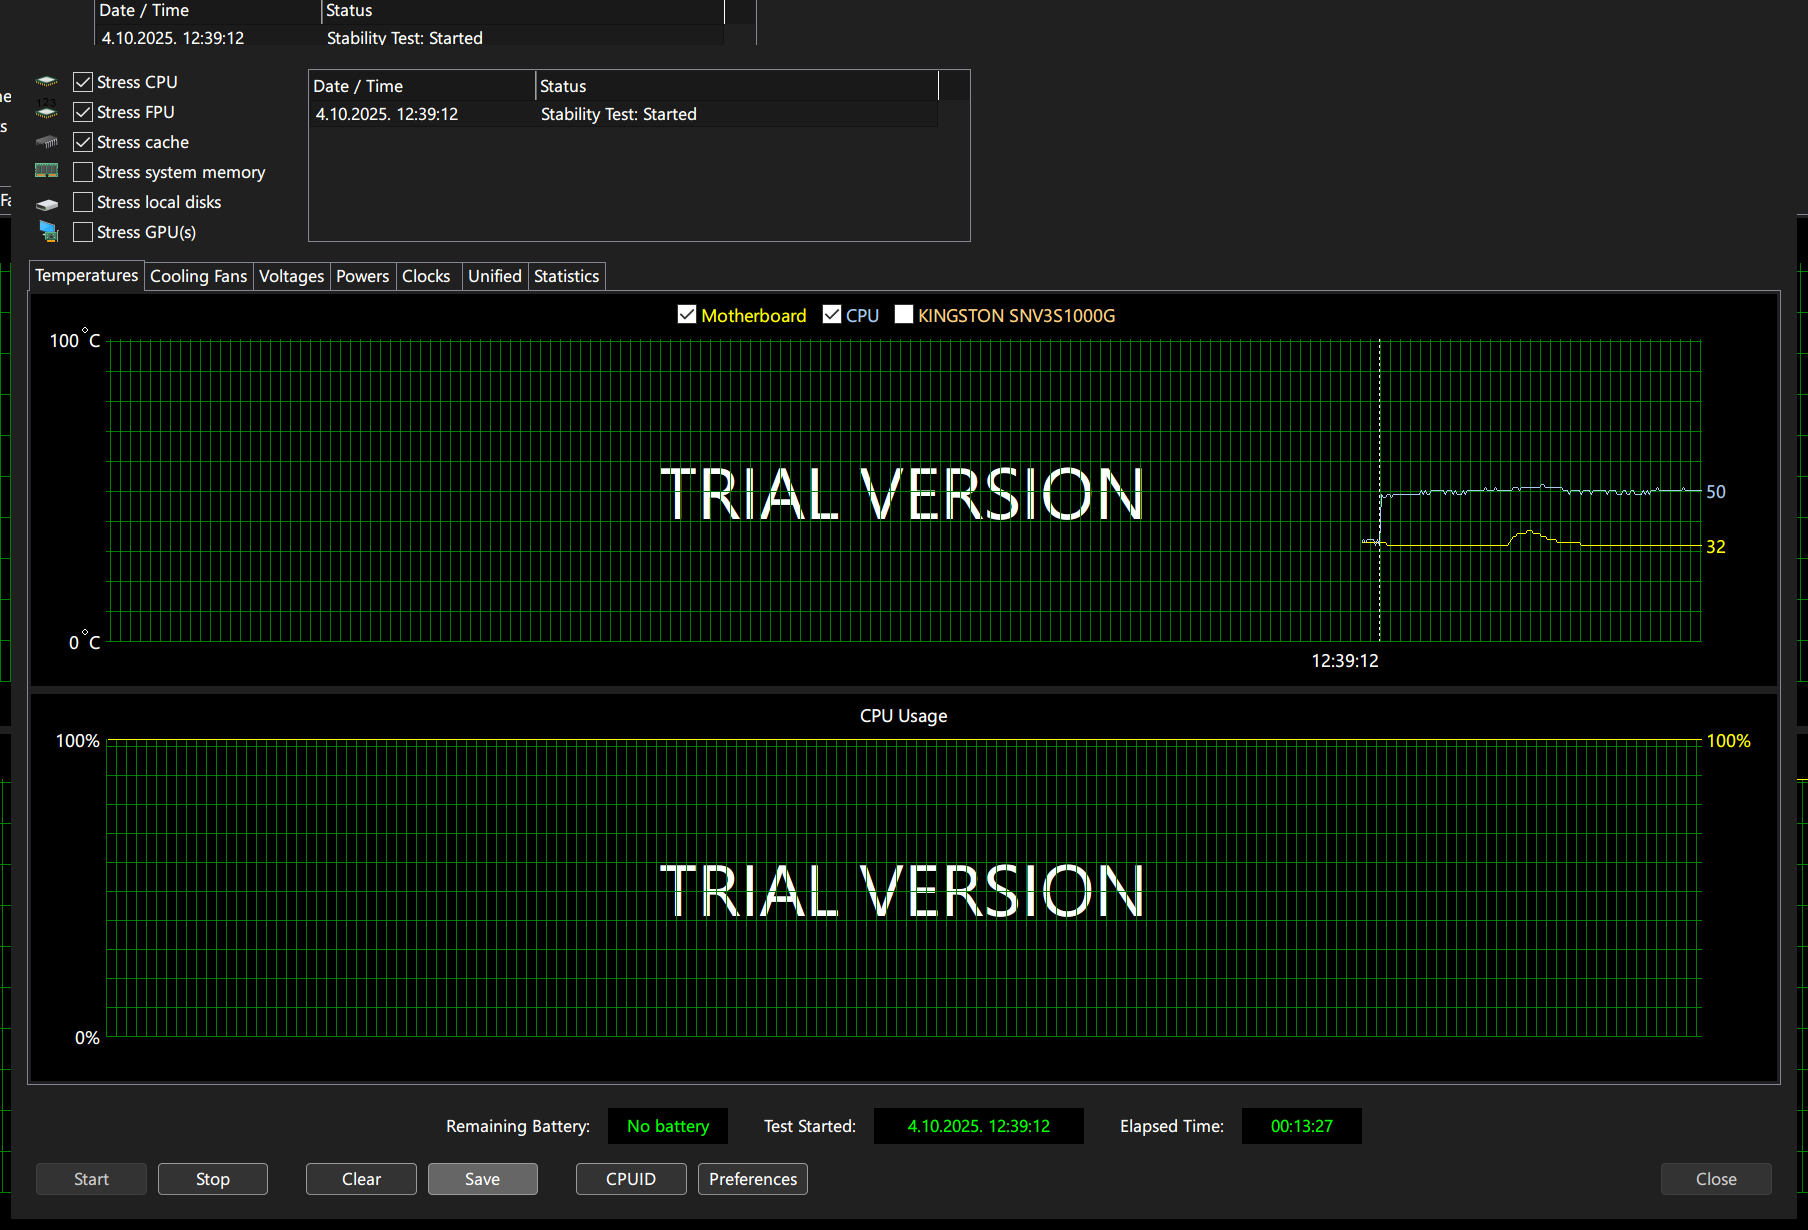This screenshot has height=1230, width=1808.
Task: Open Preferences
Action: (x=753, y=1179)
